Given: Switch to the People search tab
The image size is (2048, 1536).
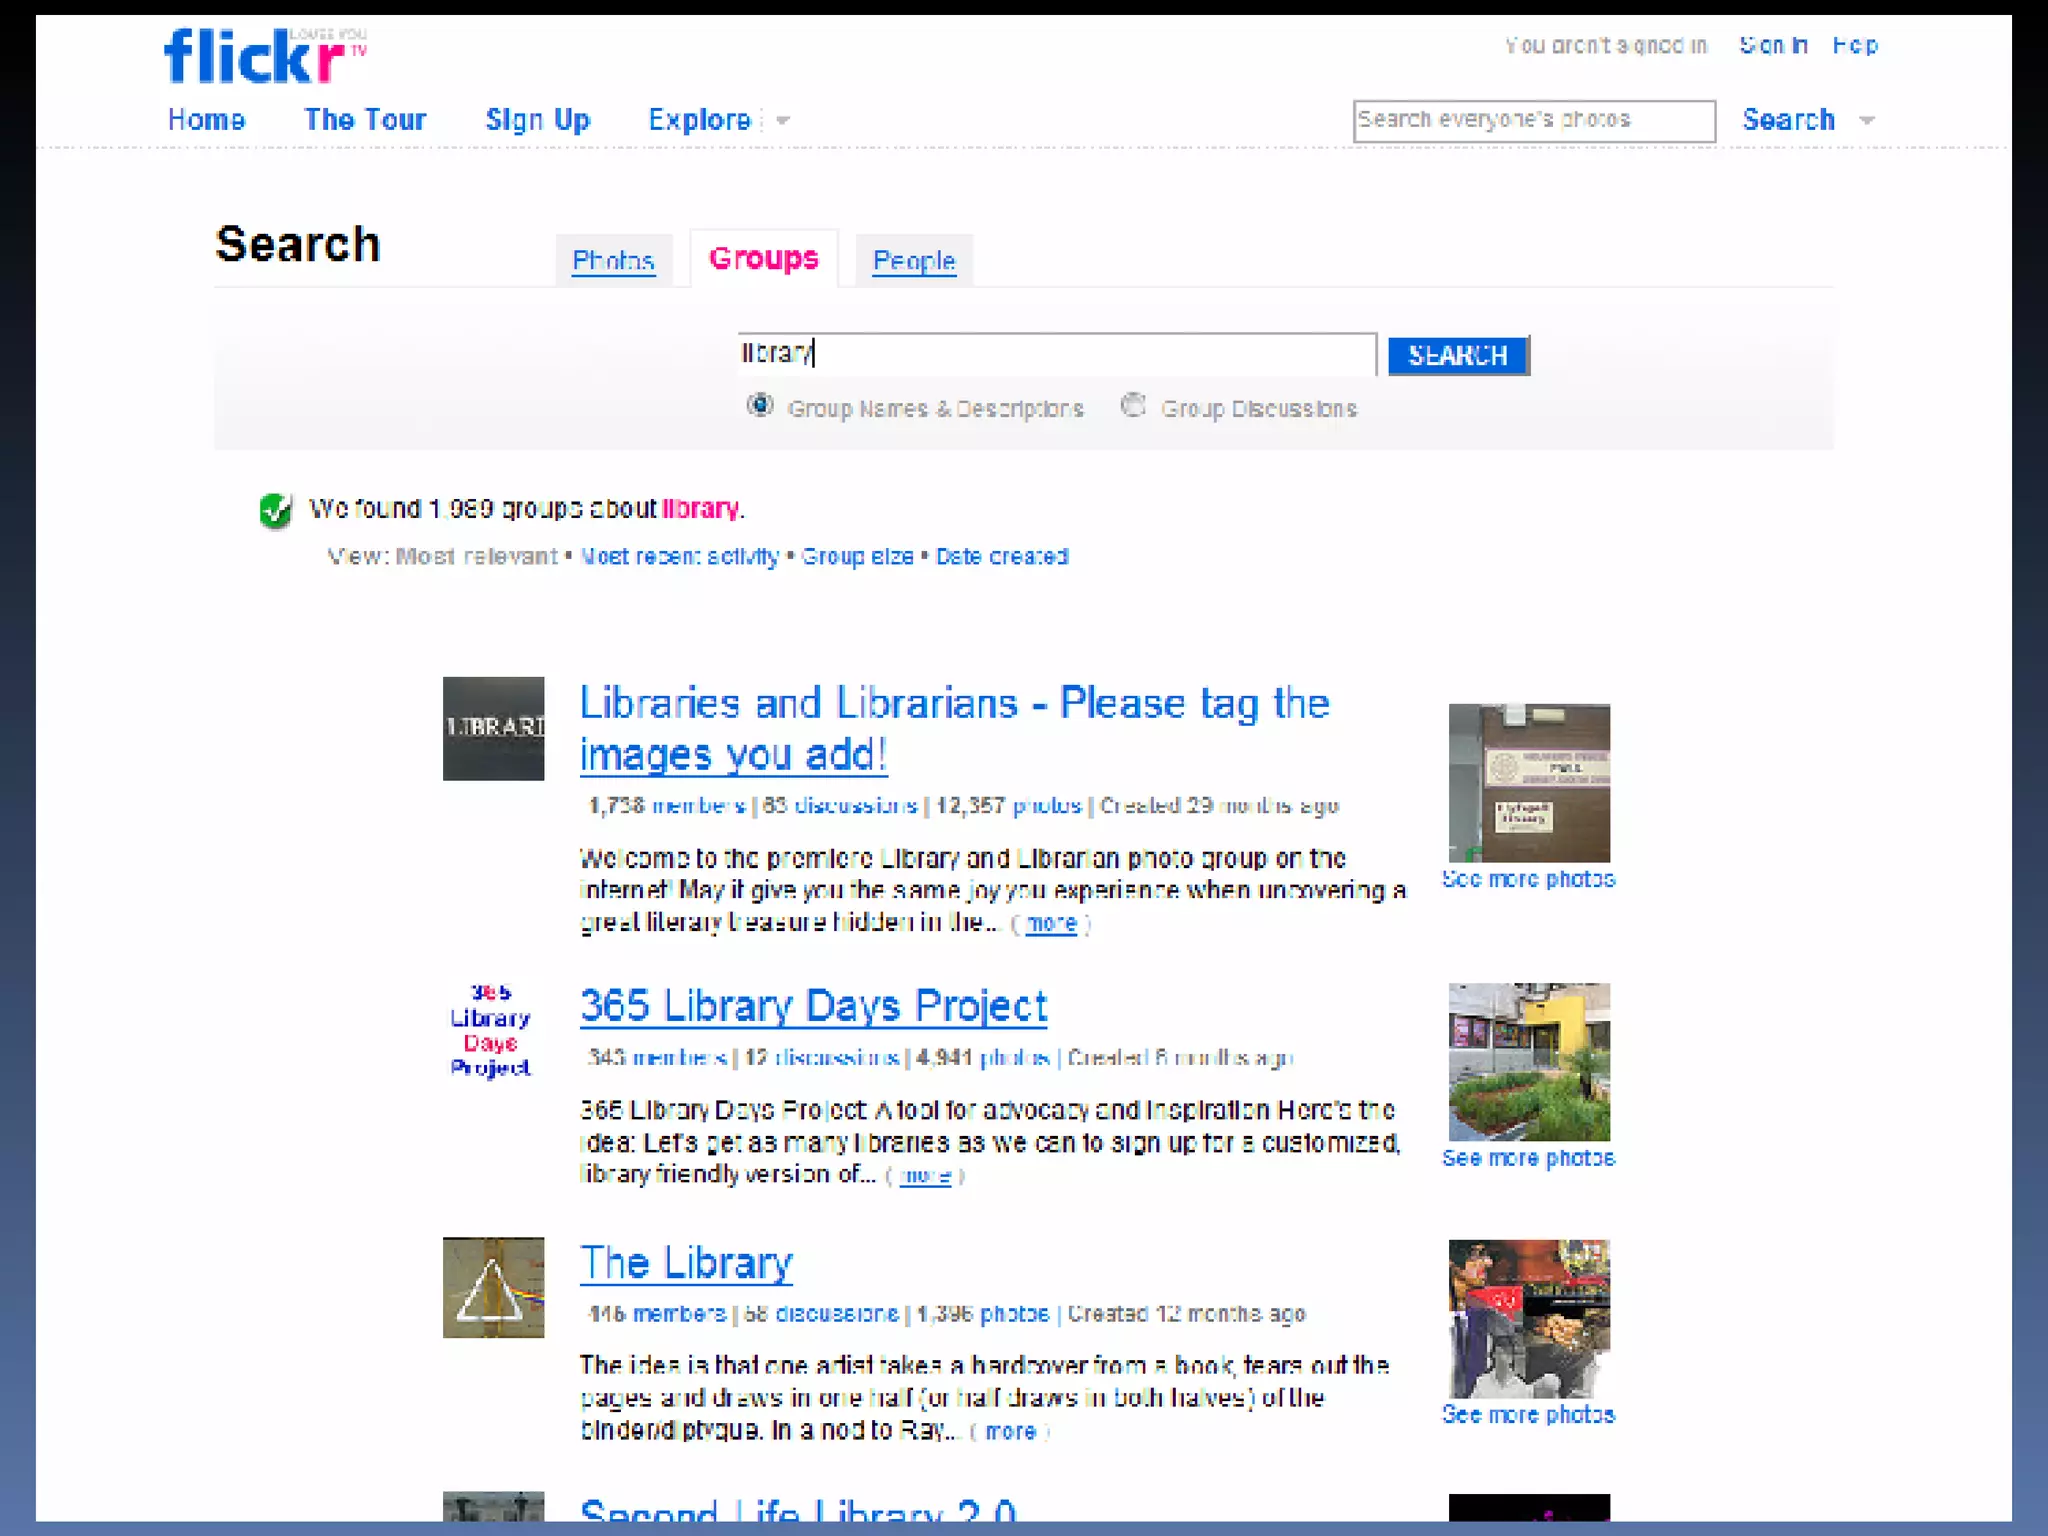Looking at the screenshot, I should [x=913, y=261].
